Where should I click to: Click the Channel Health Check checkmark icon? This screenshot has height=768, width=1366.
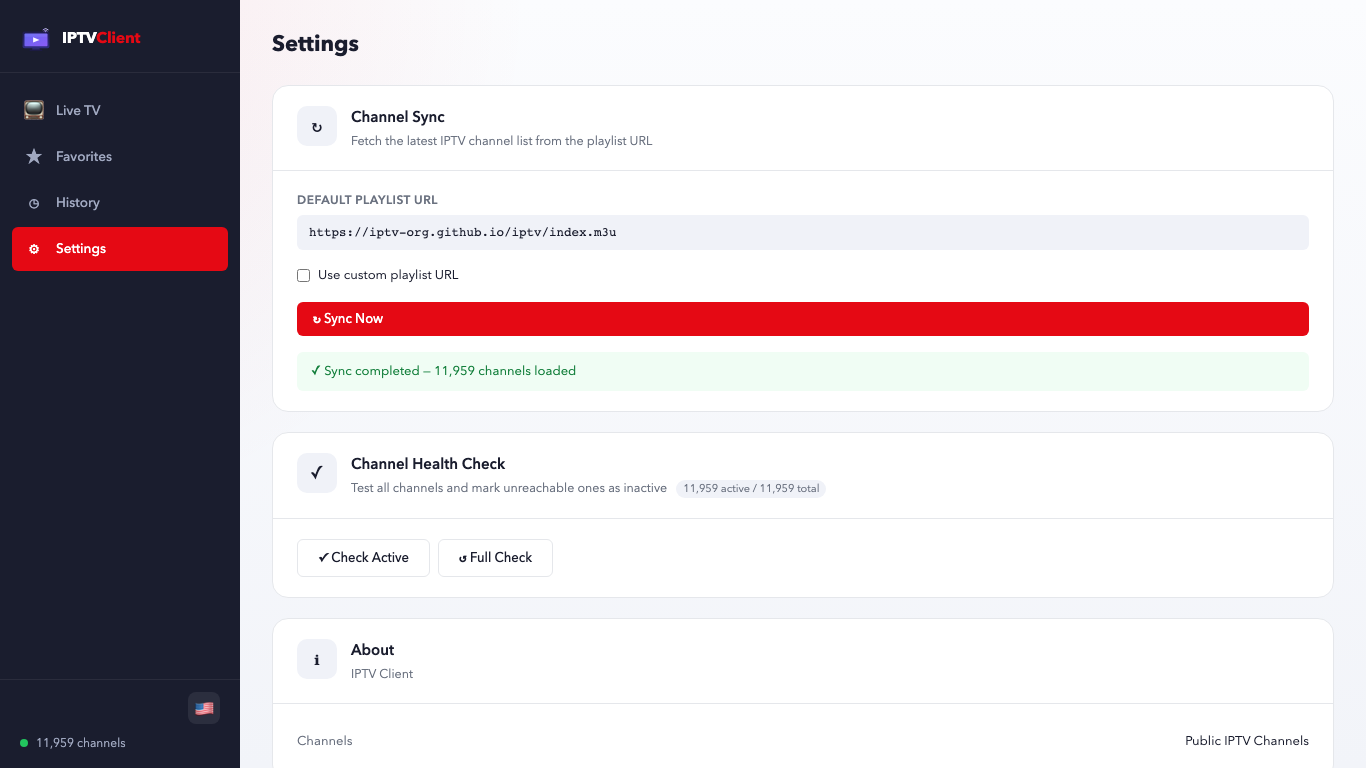click(x=317, y=473)
